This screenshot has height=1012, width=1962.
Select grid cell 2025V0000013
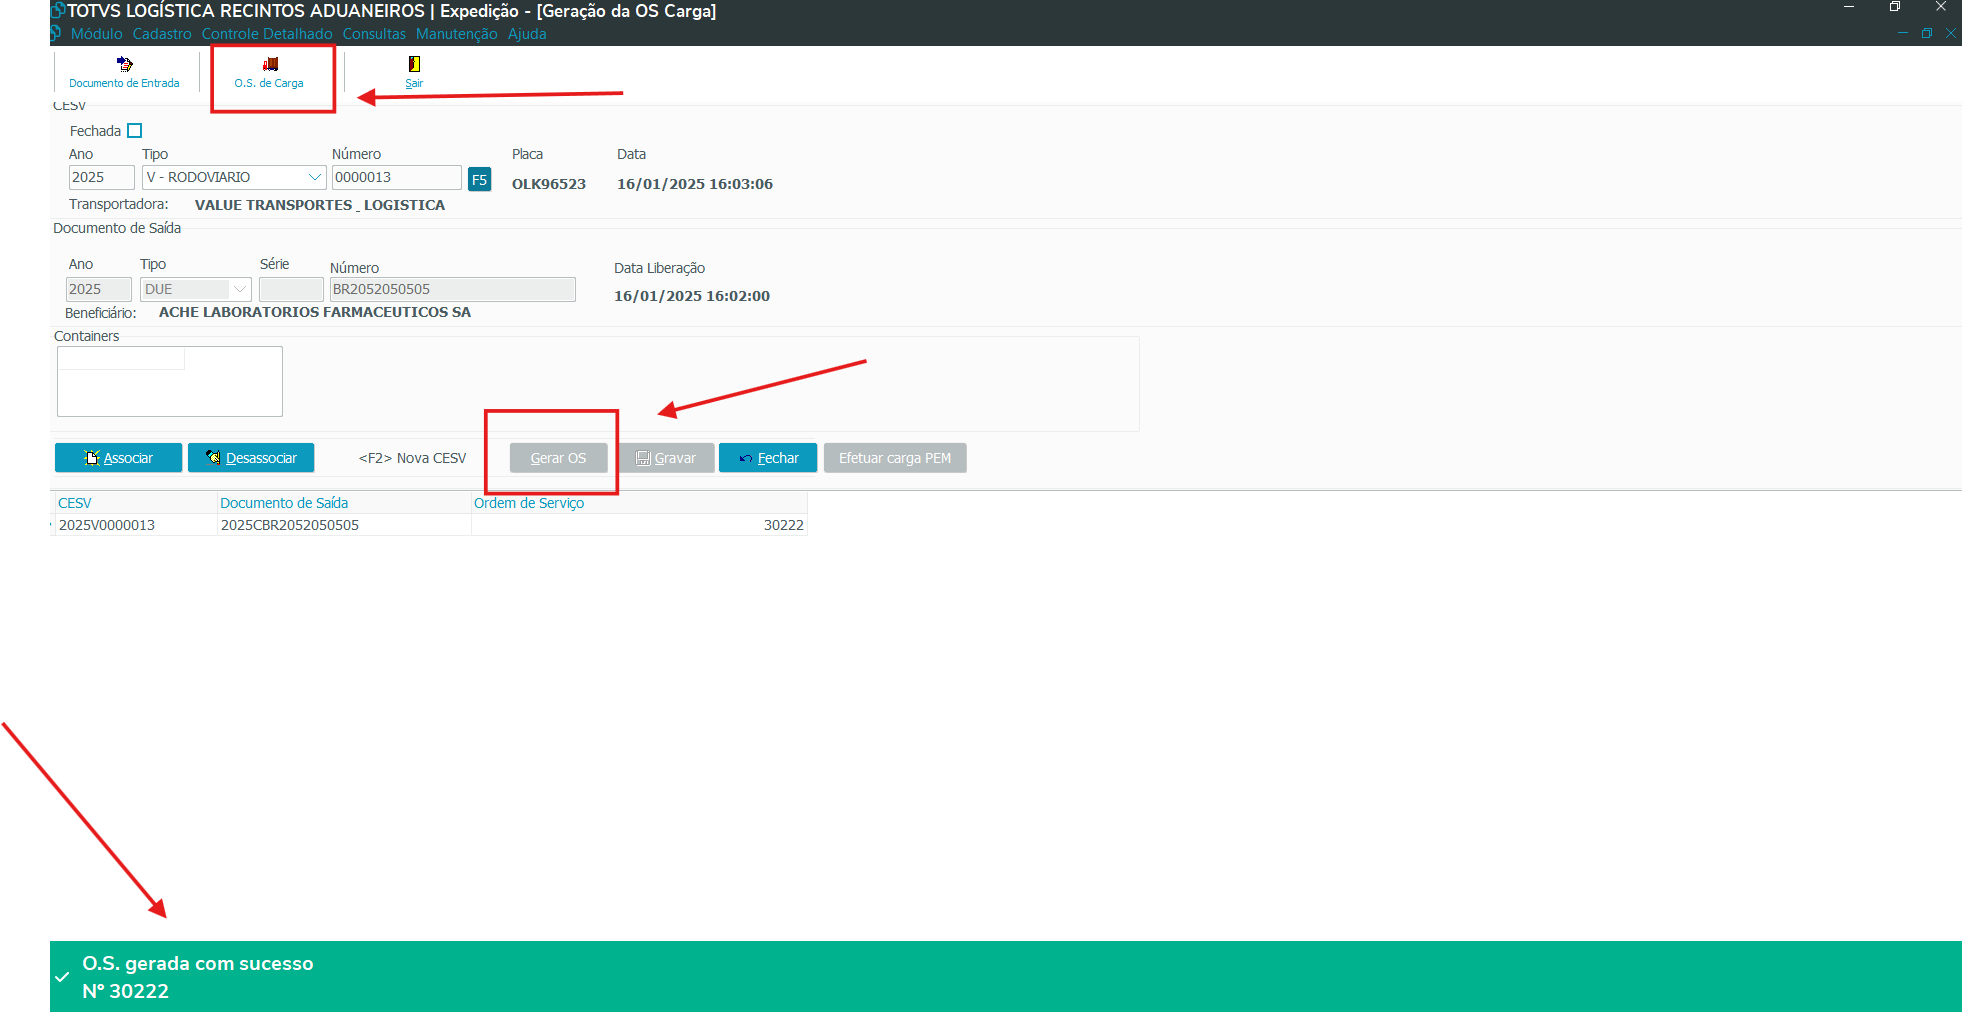(135, 525)
